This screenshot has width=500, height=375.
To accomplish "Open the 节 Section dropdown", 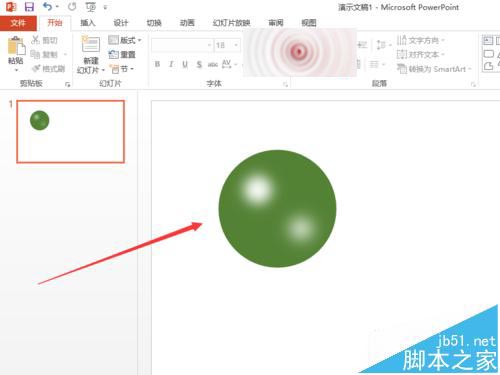I will (x=122, y=69).
